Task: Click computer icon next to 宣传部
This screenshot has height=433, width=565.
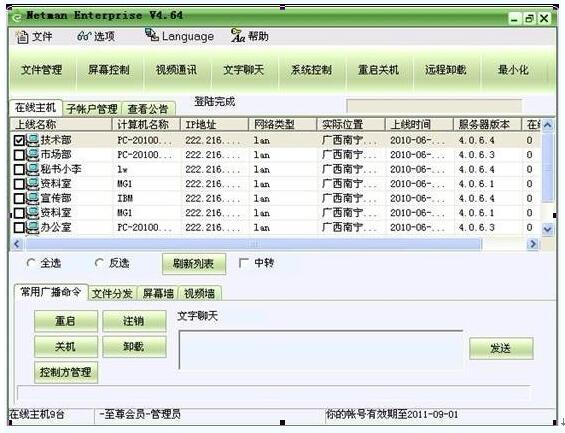Action: click(x=33, y=198)
